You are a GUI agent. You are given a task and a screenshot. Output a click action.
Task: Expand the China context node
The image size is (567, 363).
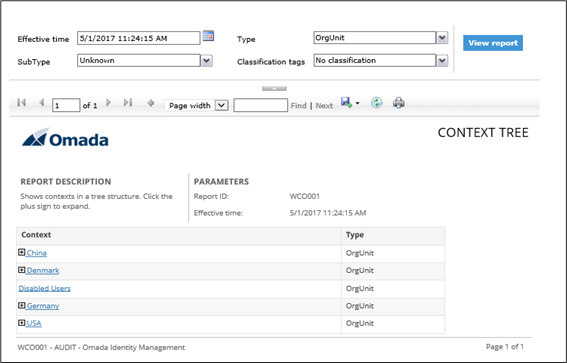[x=22, y=252]
